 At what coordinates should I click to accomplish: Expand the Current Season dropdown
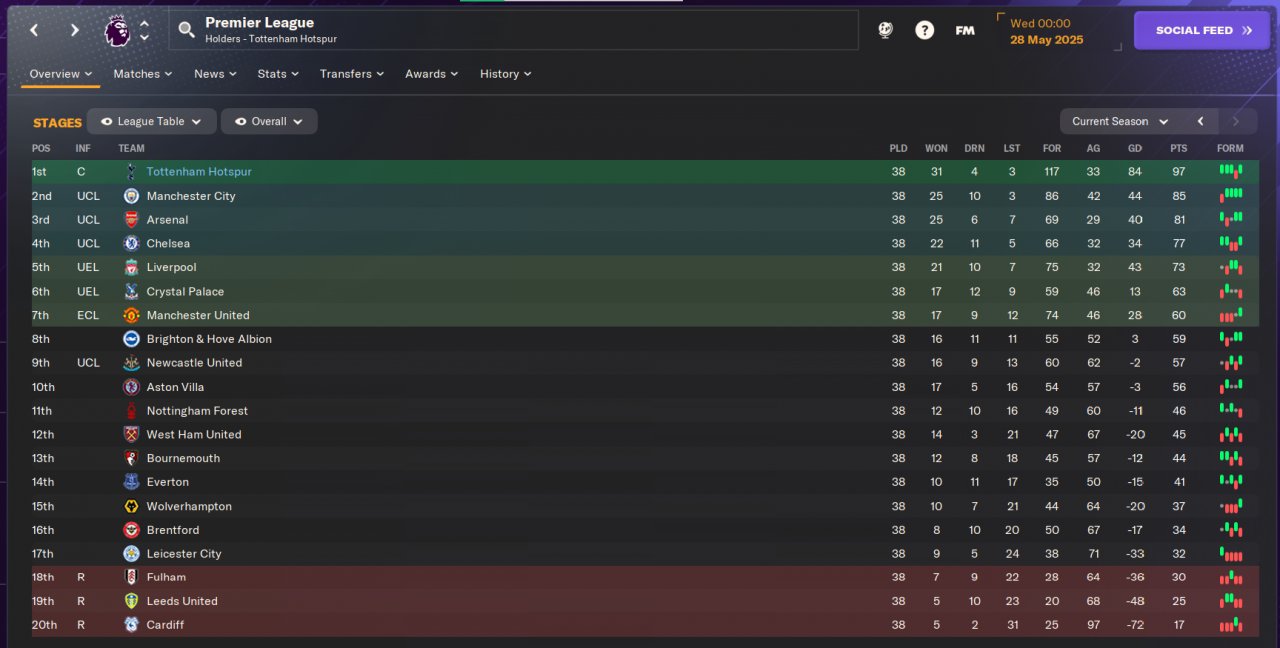point(1120,121)
